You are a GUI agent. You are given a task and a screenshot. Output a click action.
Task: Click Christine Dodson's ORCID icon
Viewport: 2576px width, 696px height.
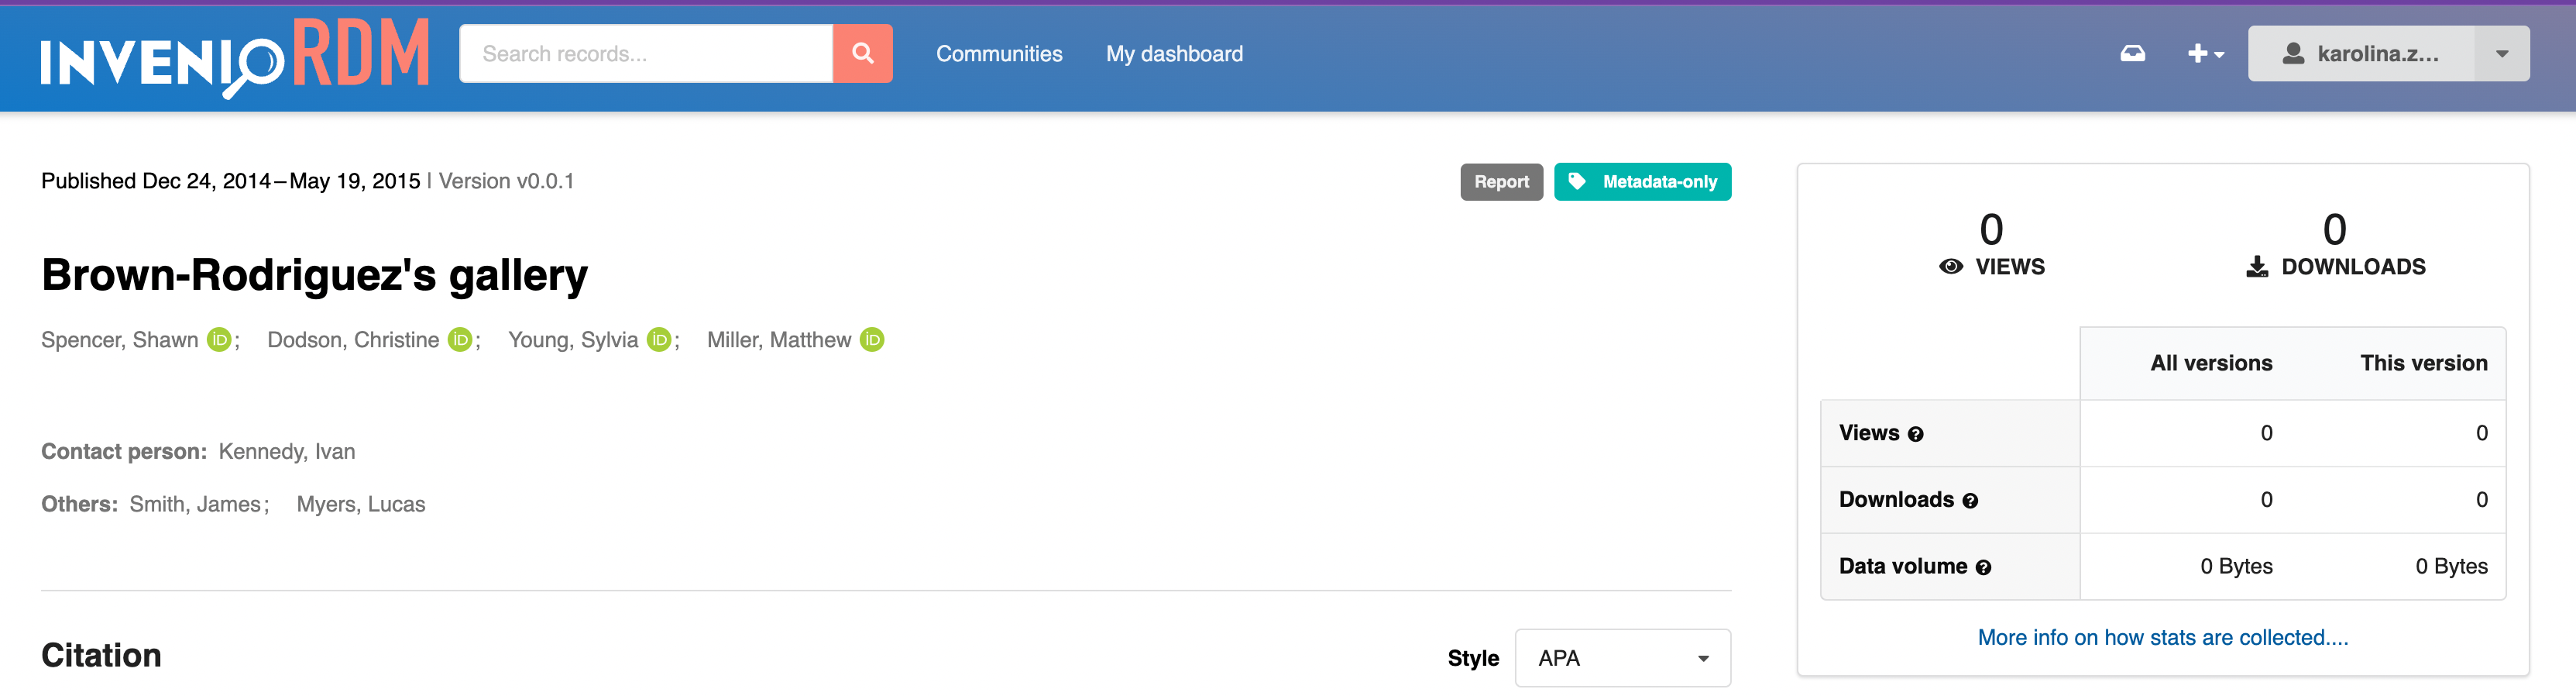point(460,340)
